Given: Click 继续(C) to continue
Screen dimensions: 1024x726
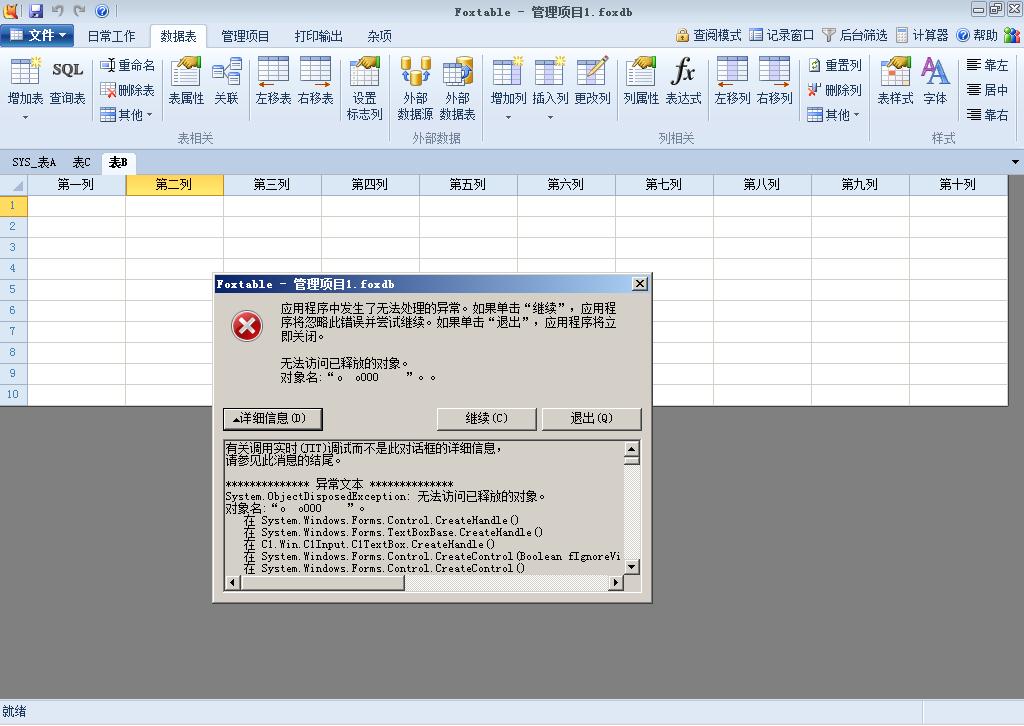Looking at the screenshot, I should 487,418.
